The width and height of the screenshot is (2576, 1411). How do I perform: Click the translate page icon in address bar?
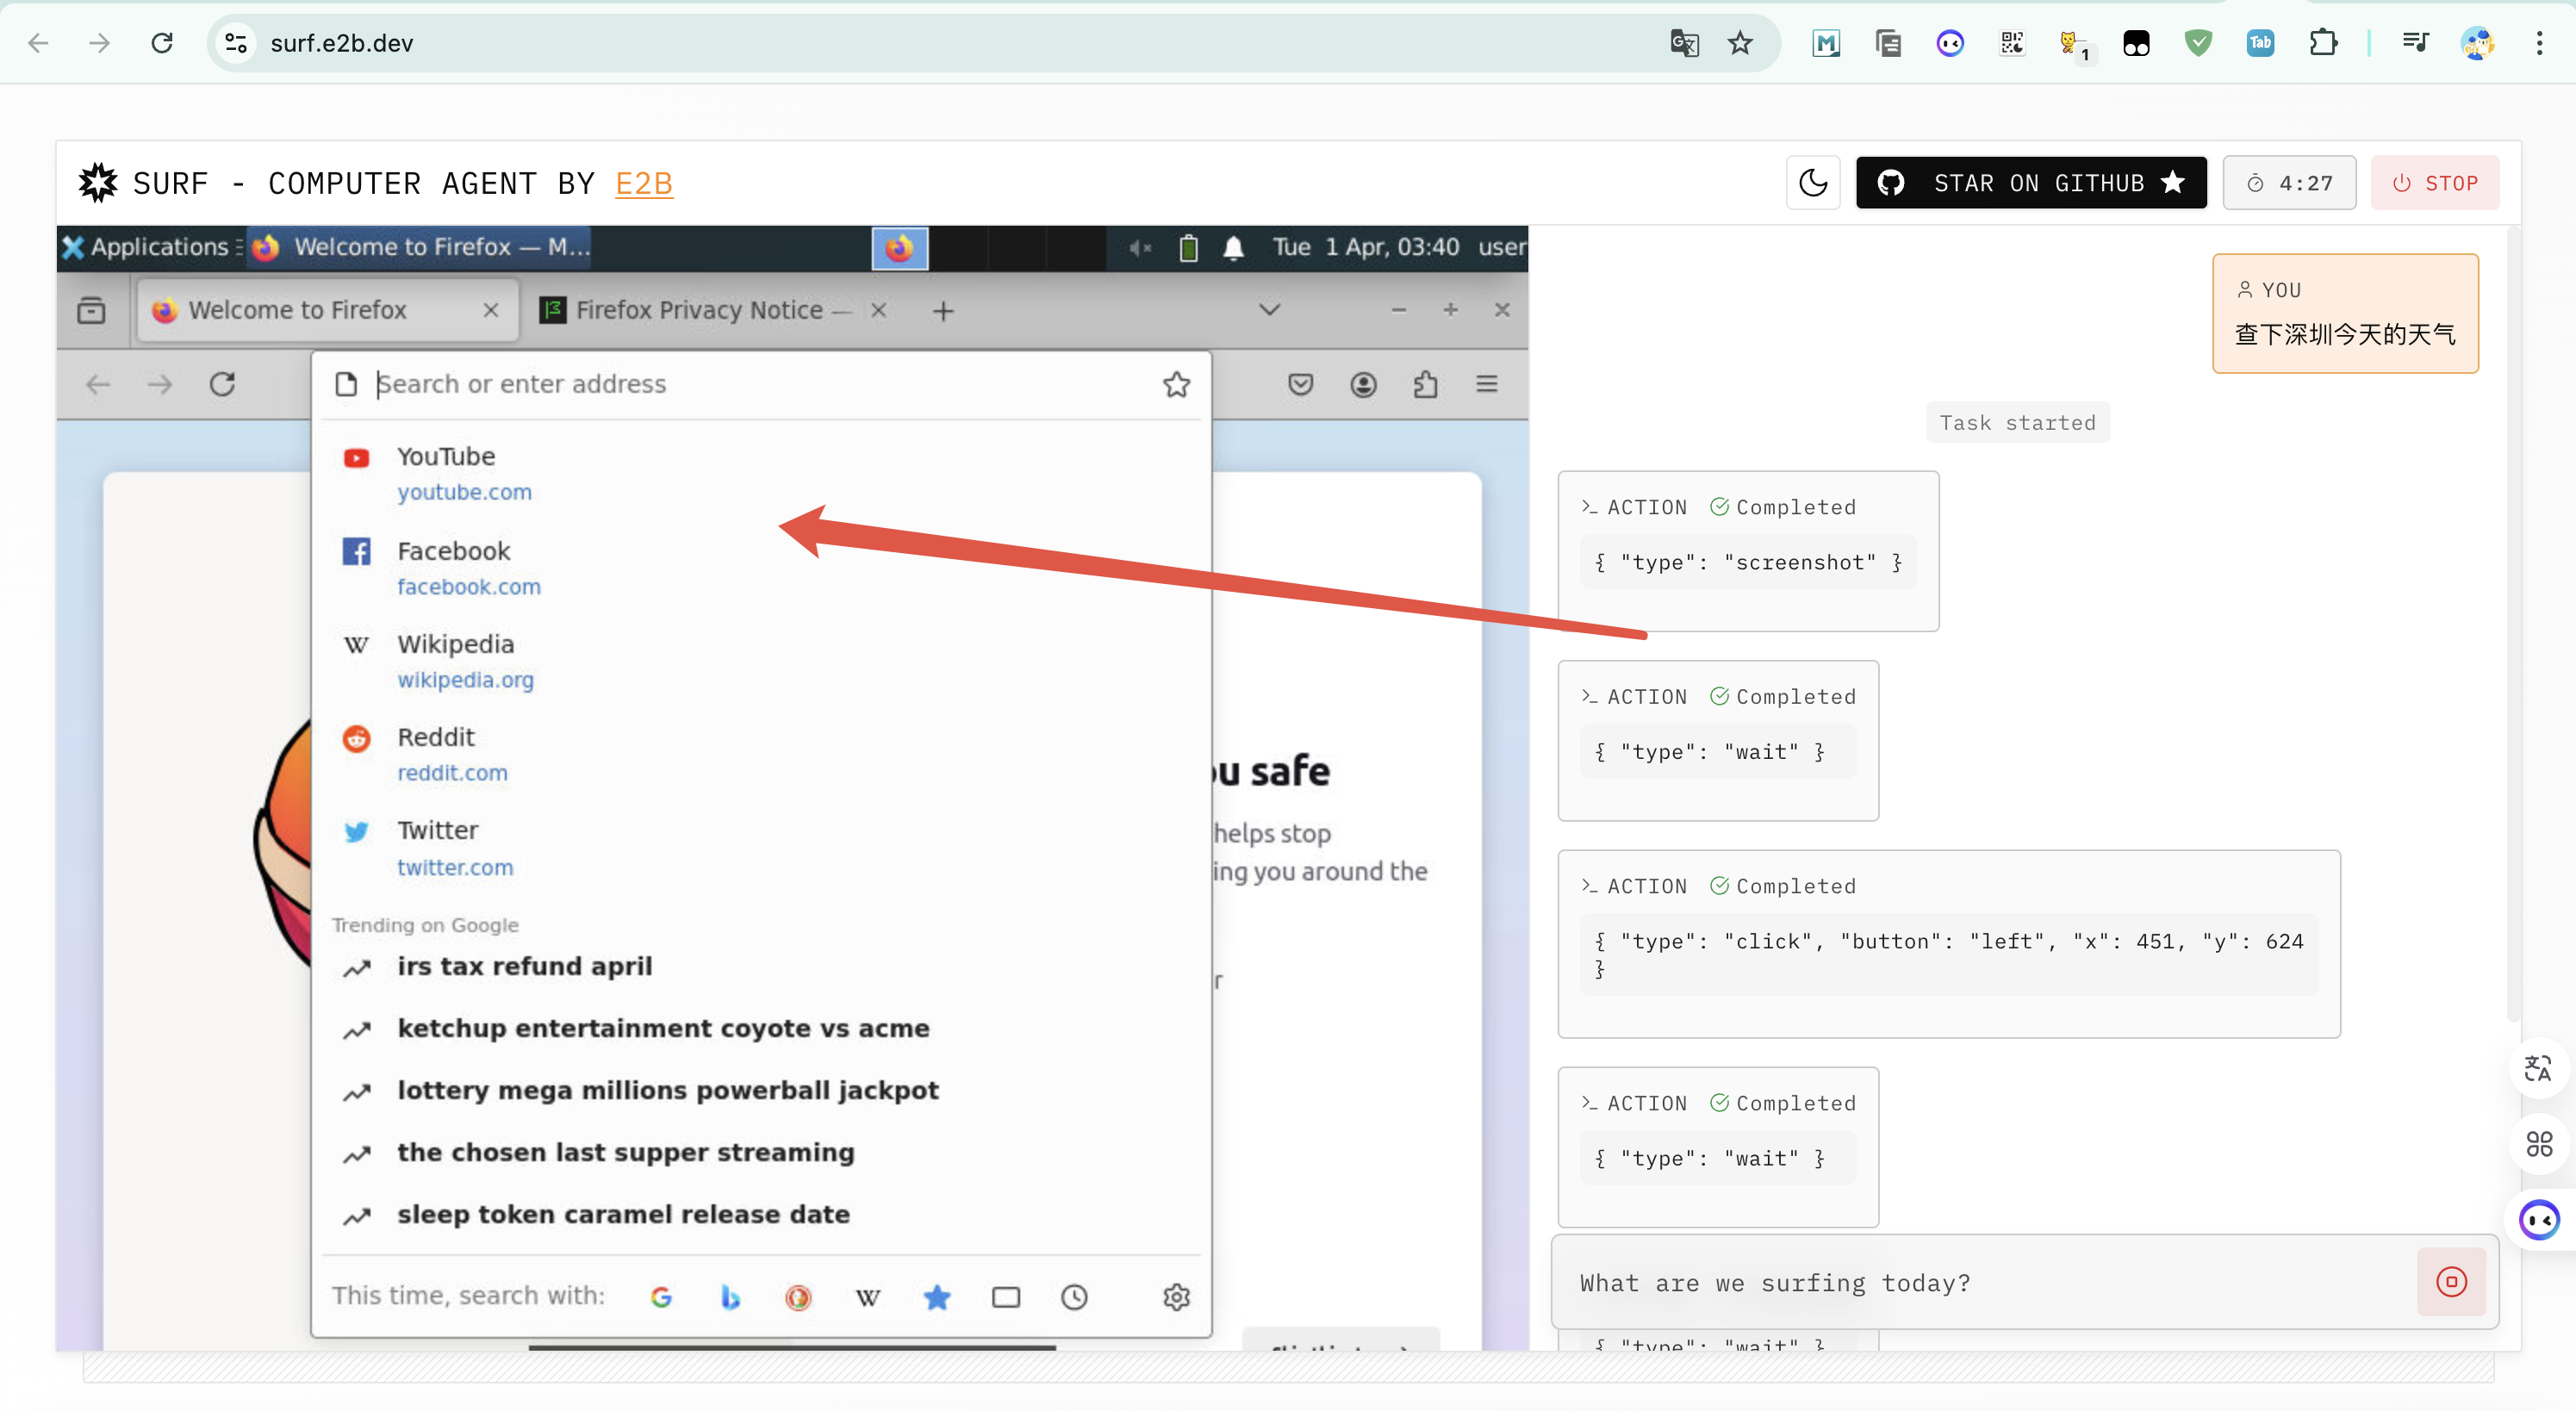tap(1684, 43)
